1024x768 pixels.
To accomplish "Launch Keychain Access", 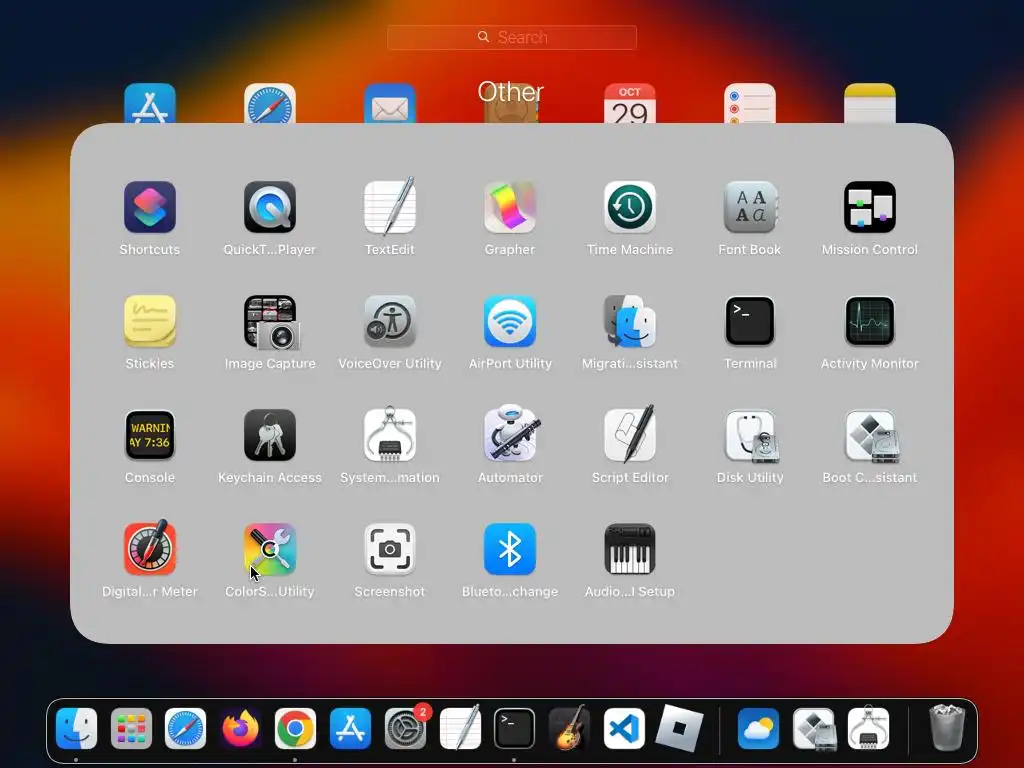I will (x=270, y=436).
